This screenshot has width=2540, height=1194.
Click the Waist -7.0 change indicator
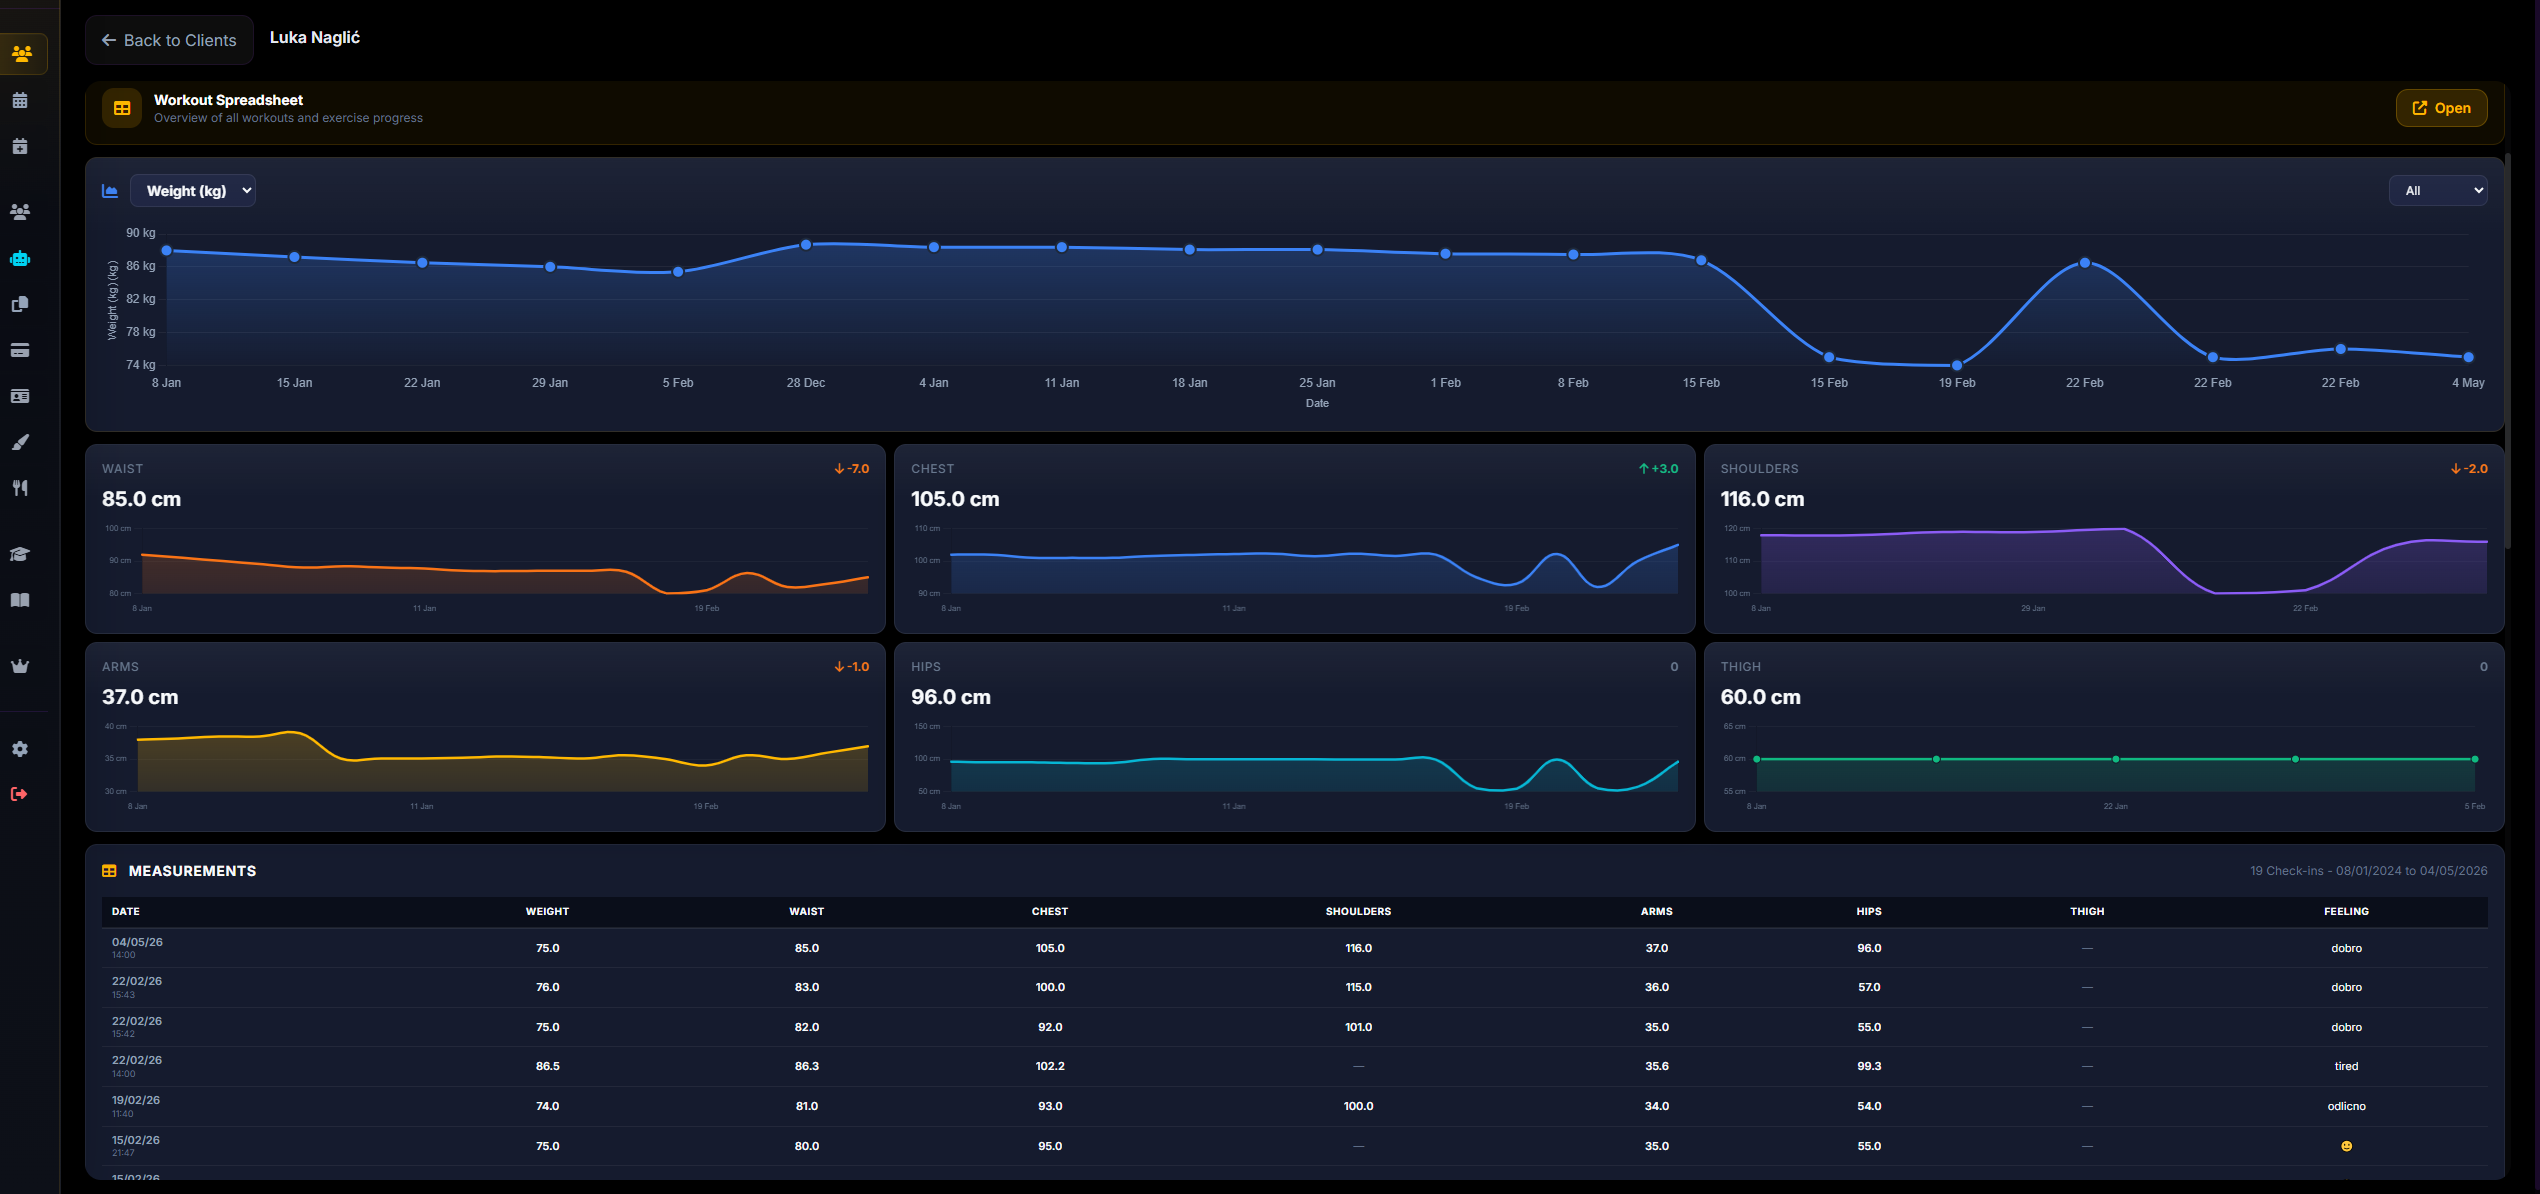click(852, 469)
